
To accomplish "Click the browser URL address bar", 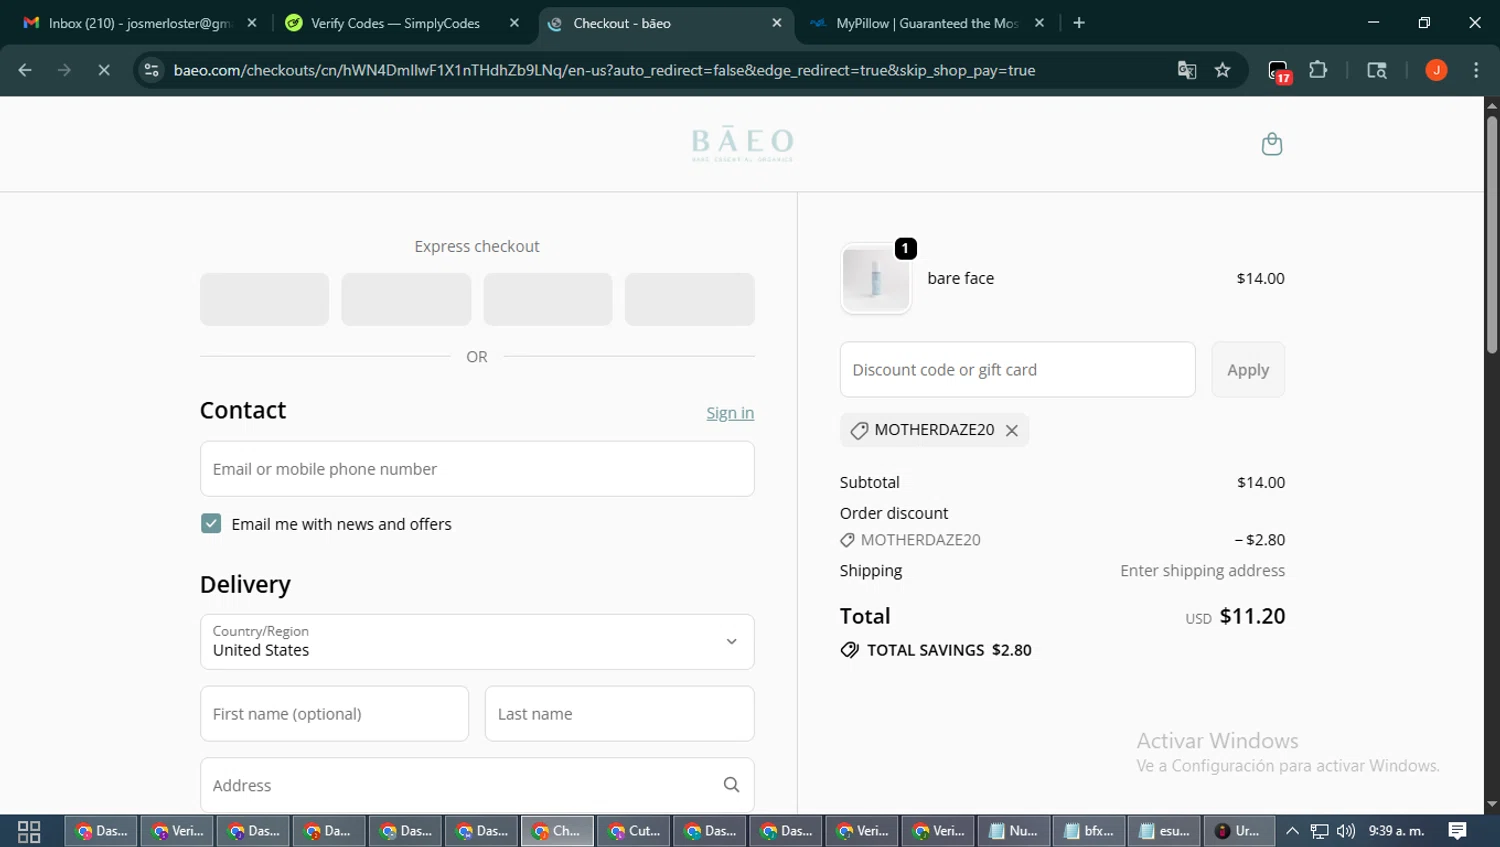I will 604,70.
